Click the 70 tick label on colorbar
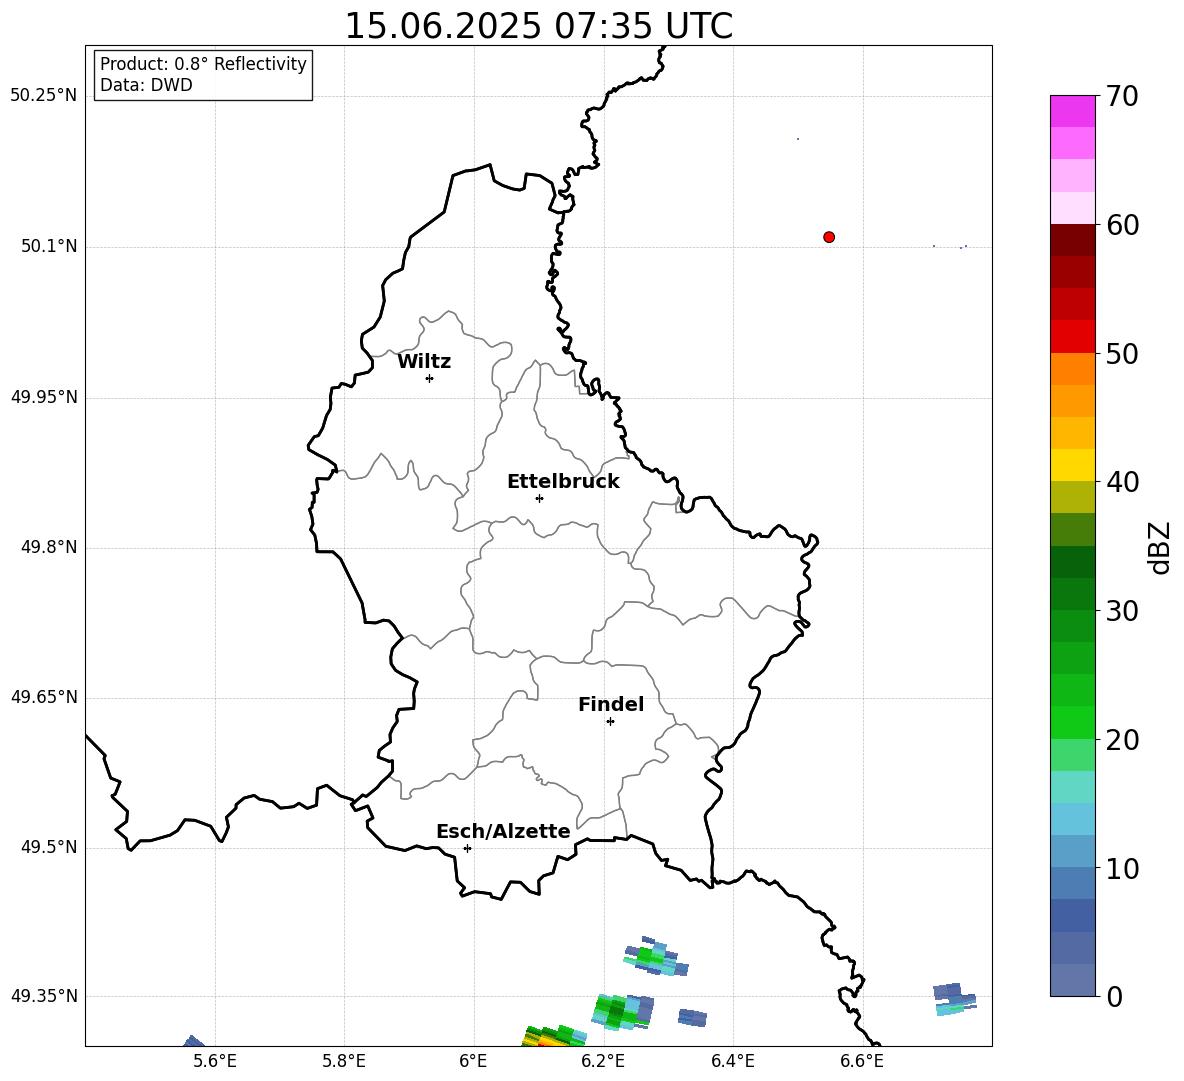Image resolution: width=1184 pixels, height=1081 pixels. 1122,96
